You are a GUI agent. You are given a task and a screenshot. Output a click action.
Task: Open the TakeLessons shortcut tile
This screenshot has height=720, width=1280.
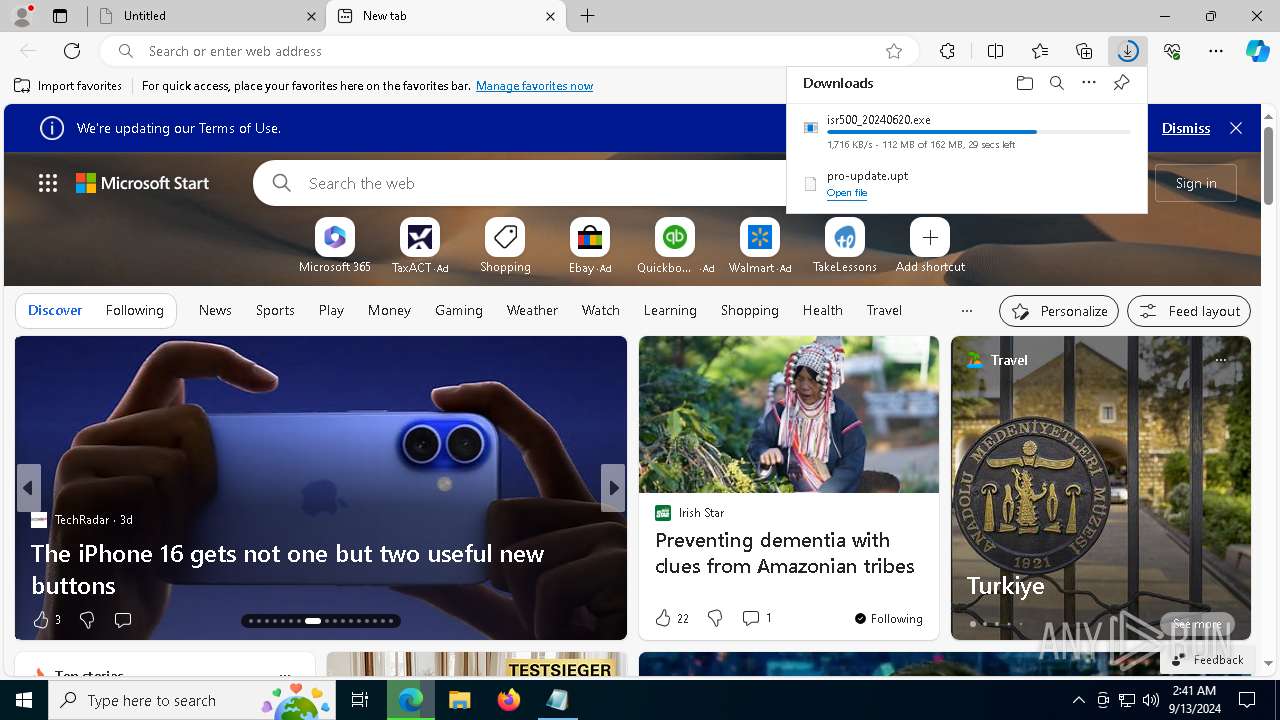click(845, 245)
